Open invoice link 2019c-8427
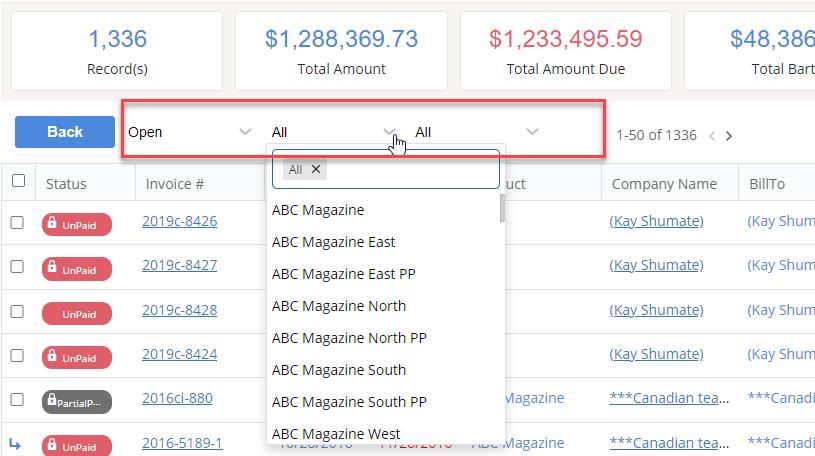 (179, 265)
